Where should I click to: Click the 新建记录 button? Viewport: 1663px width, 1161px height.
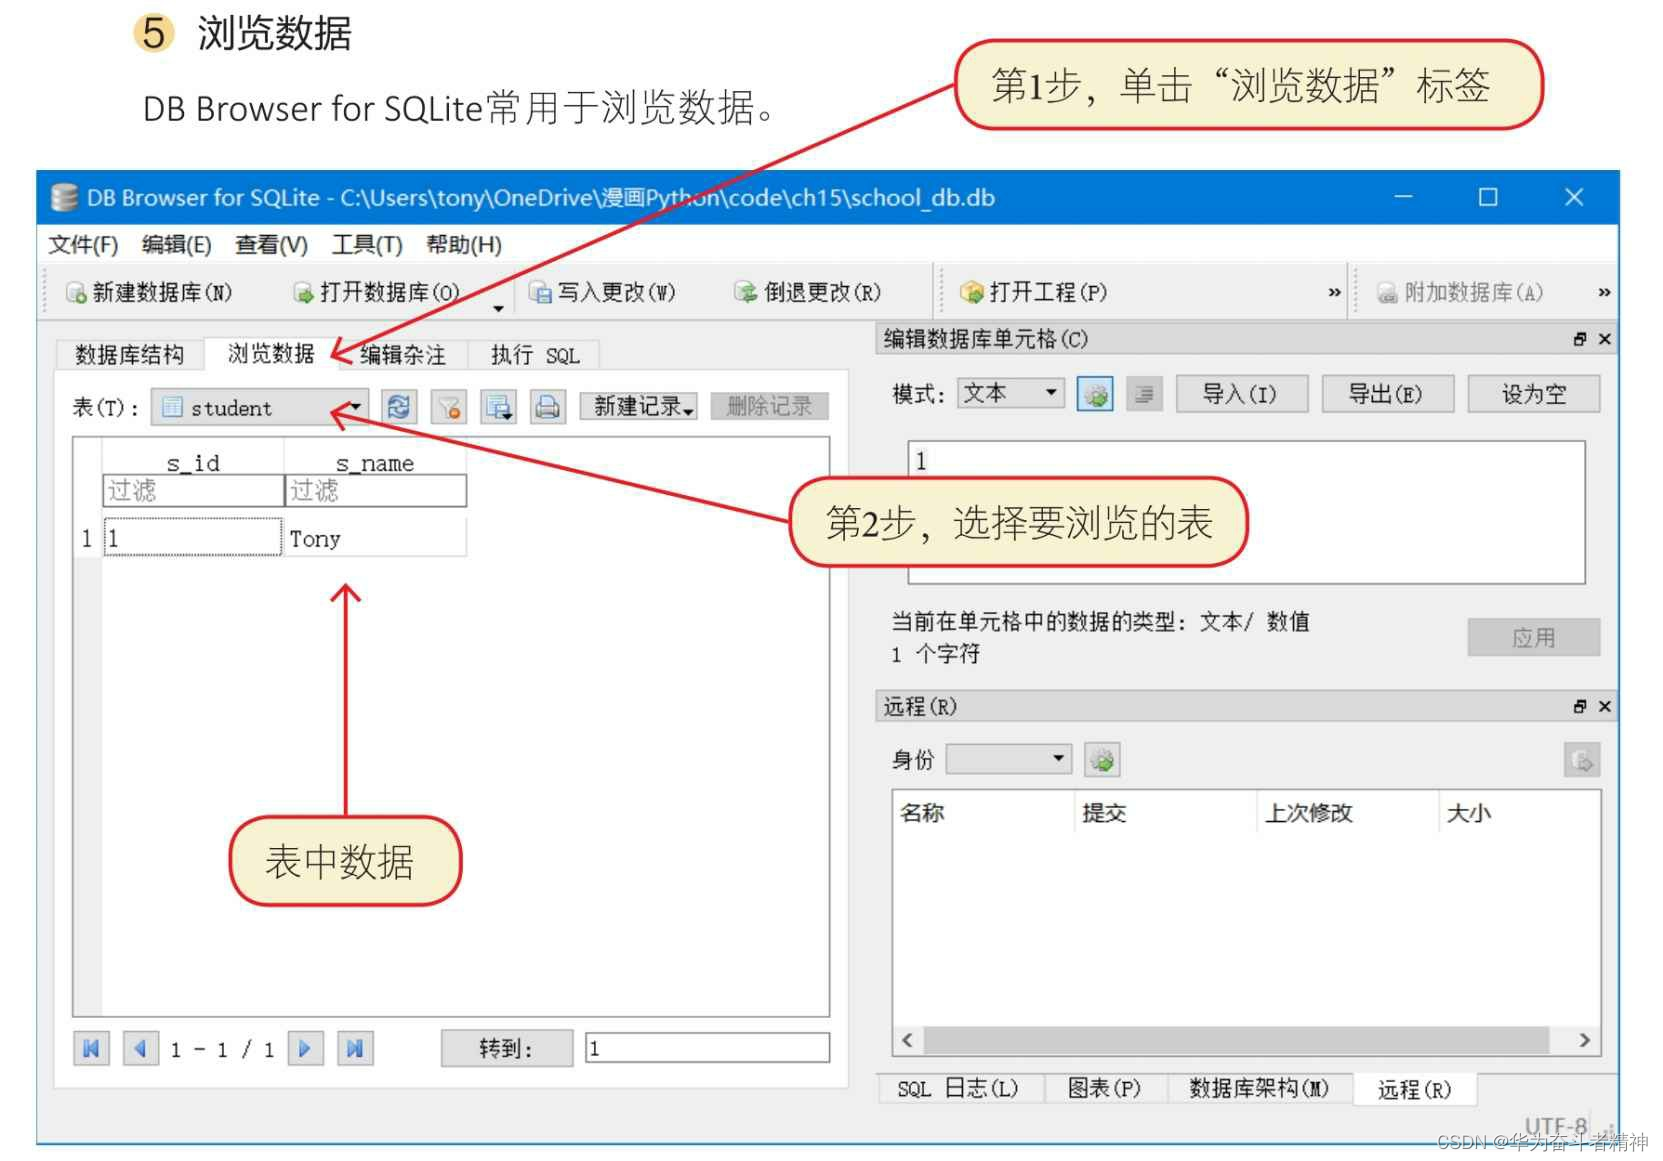639,406
